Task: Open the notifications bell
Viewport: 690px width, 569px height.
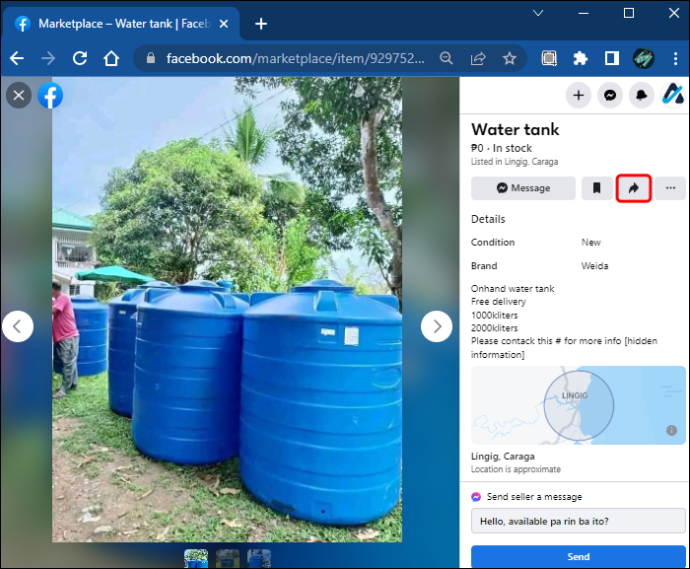Action: click(x=640, y=95)
